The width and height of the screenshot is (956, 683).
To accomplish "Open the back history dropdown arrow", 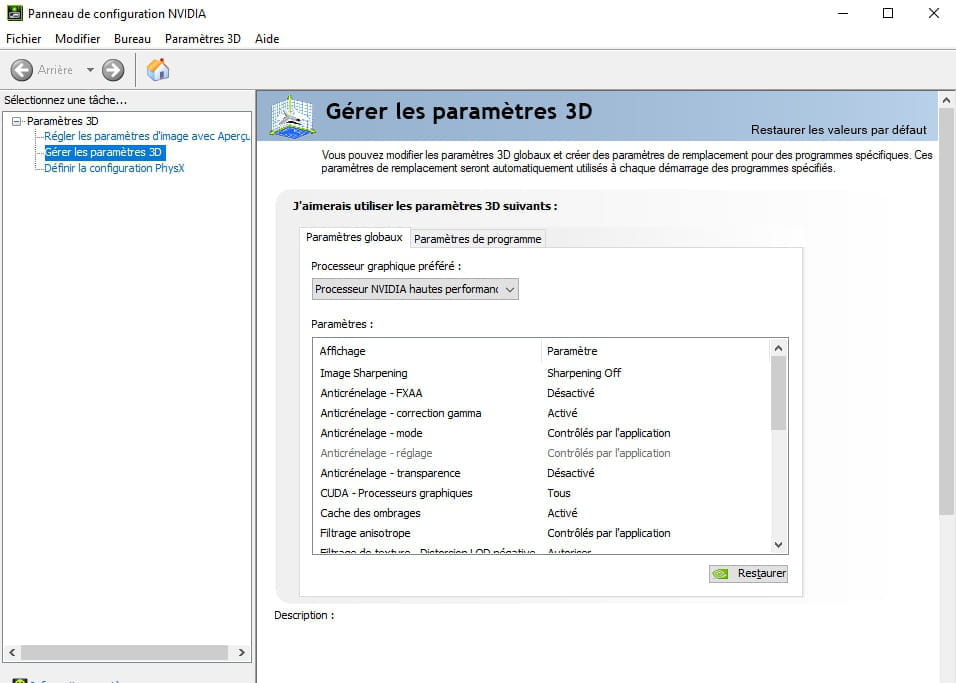I will click(x=90, y=70).
